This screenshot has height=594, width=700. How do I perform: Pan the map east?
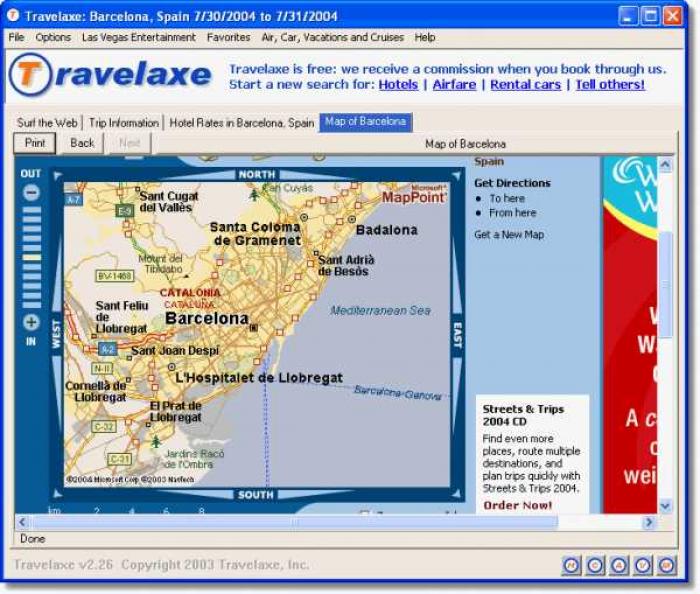click(x=457, y=335)
